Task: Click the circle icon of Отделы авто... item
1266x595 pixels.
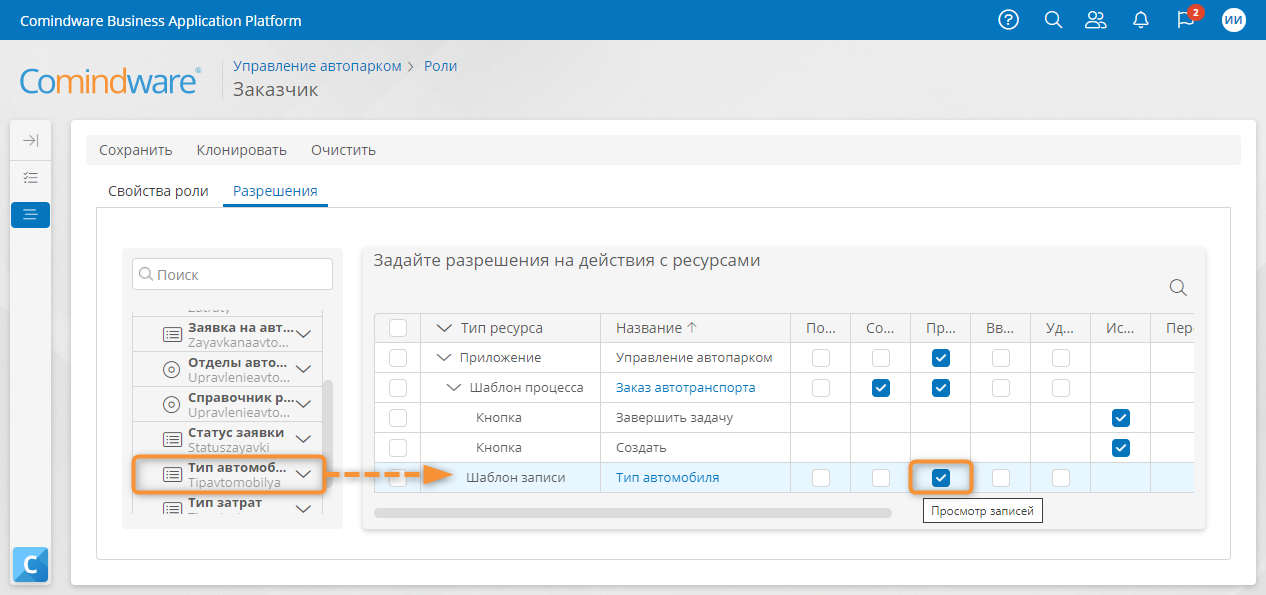Action: pyautogui.click(x=172, y=369)
